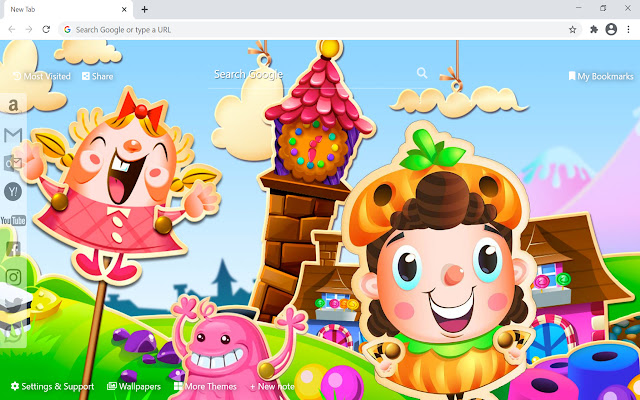The image size is (640, 400).
Task: Restore down the browser window
Action: click(x=603, y=8)
